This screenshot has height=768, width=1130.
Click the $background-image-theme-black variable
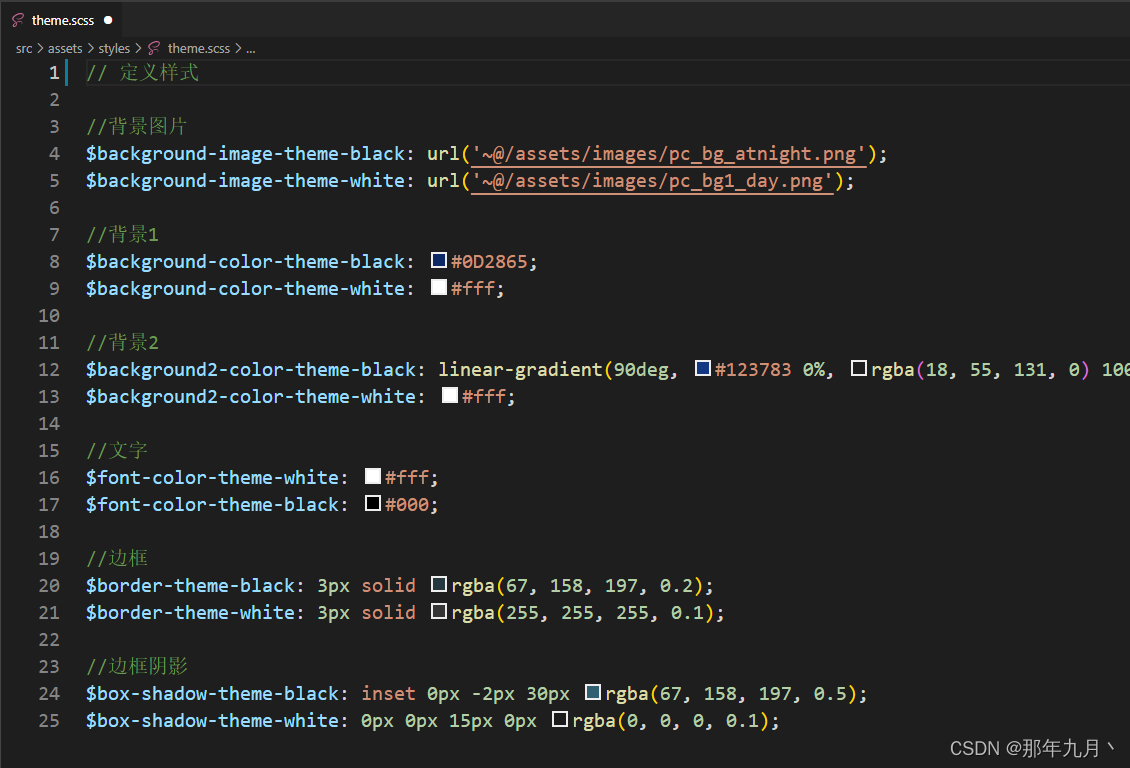point(245,153)
